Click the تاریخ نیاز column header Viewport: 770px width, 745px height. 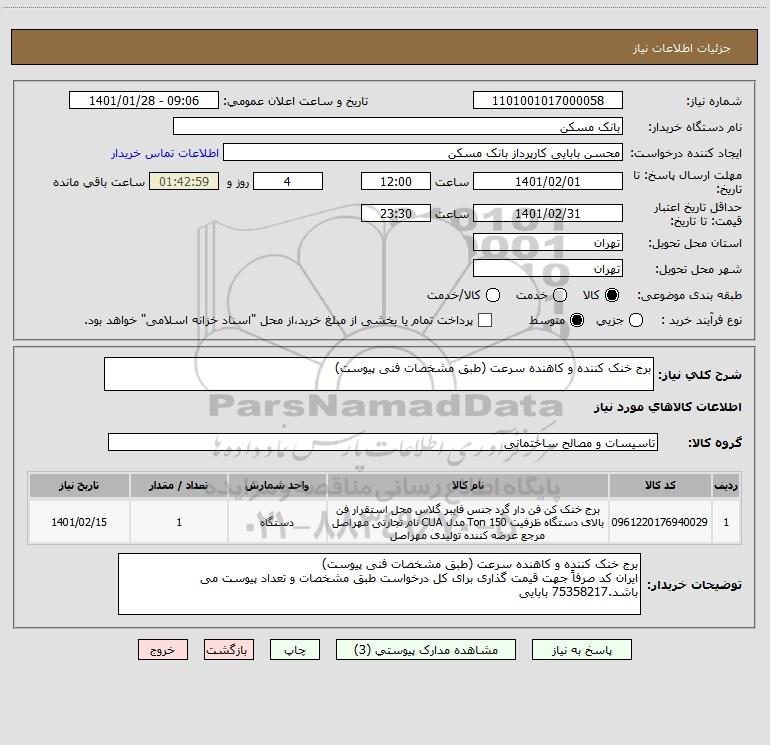(x=79, y=485)
